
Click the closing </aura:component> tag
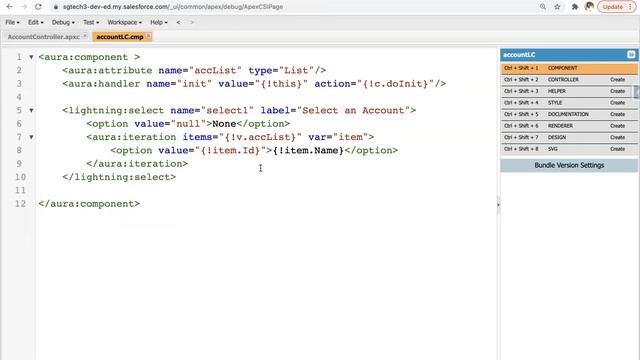[89, 204]
